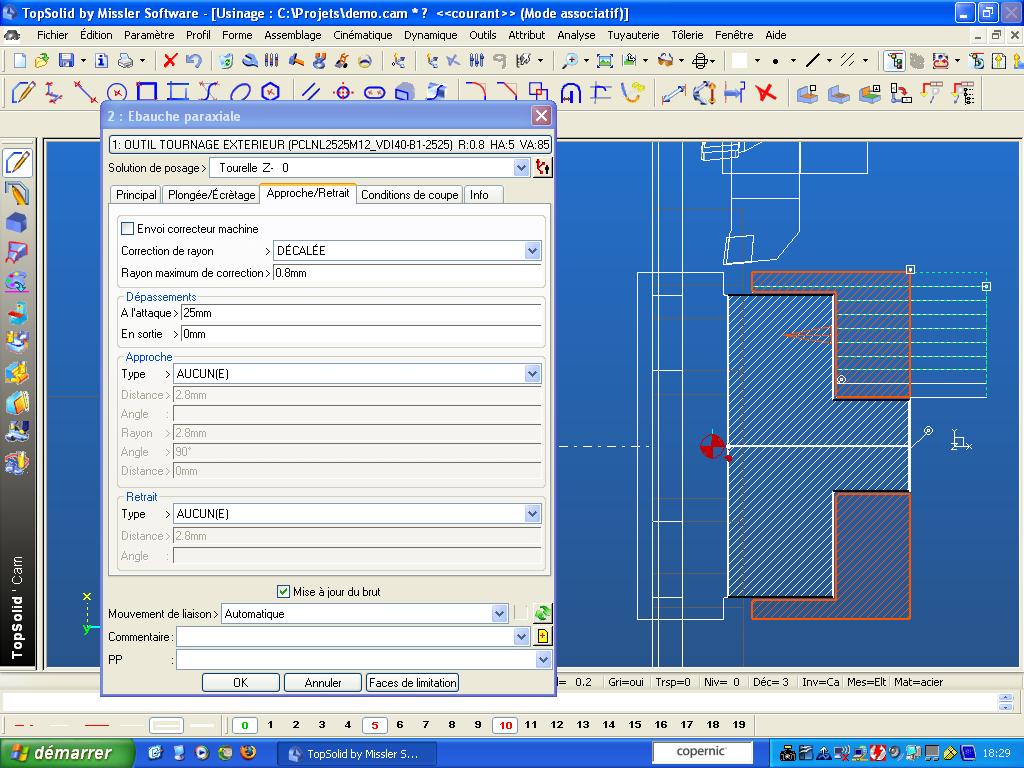1024x768 pixels.
Task: Open the Solution de posage dropdown
Action: pos(520,168)
